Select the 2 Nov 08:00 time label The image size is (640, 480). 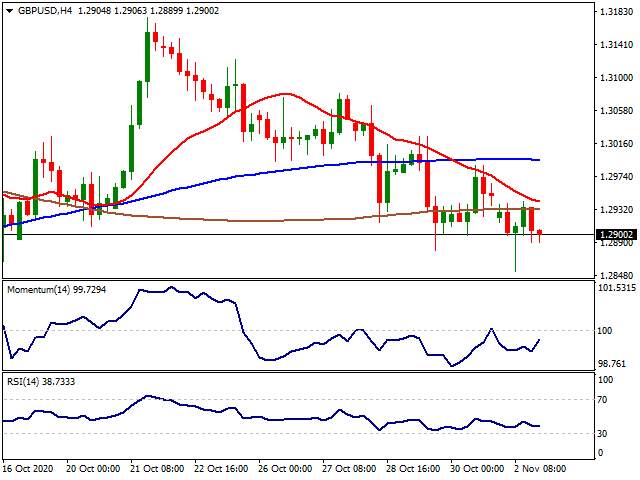point(540,468)
